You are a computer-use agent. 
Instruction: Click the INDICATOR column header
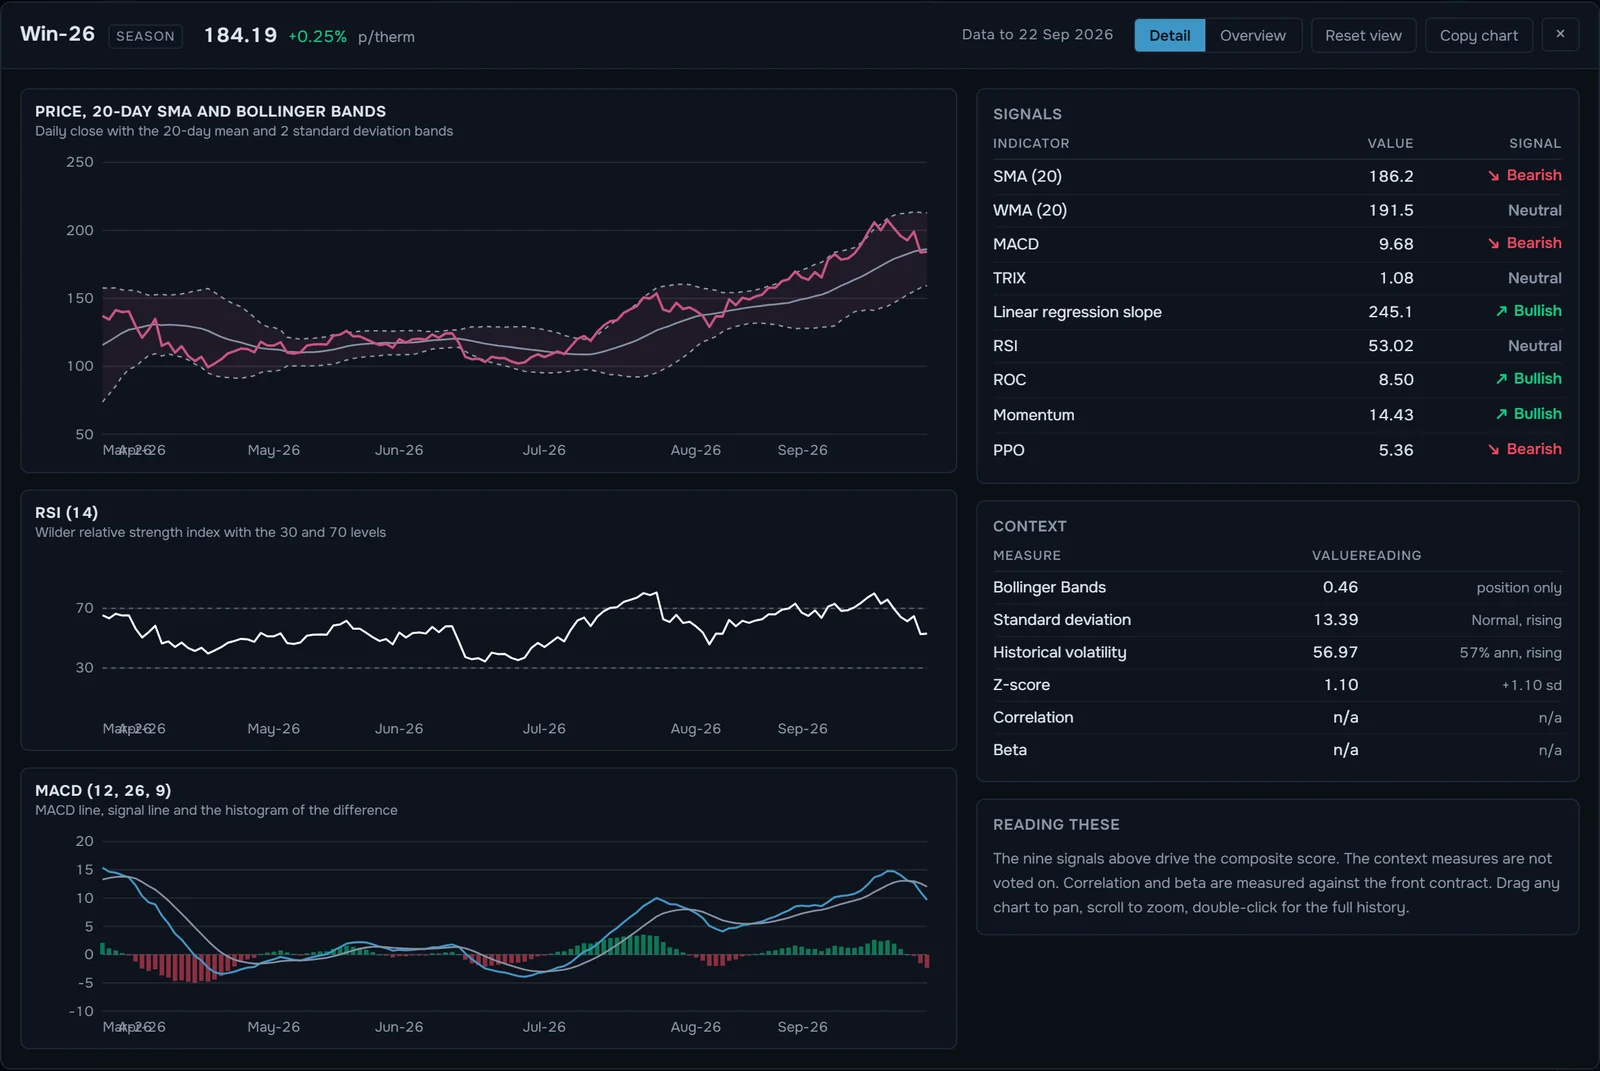1031,144
